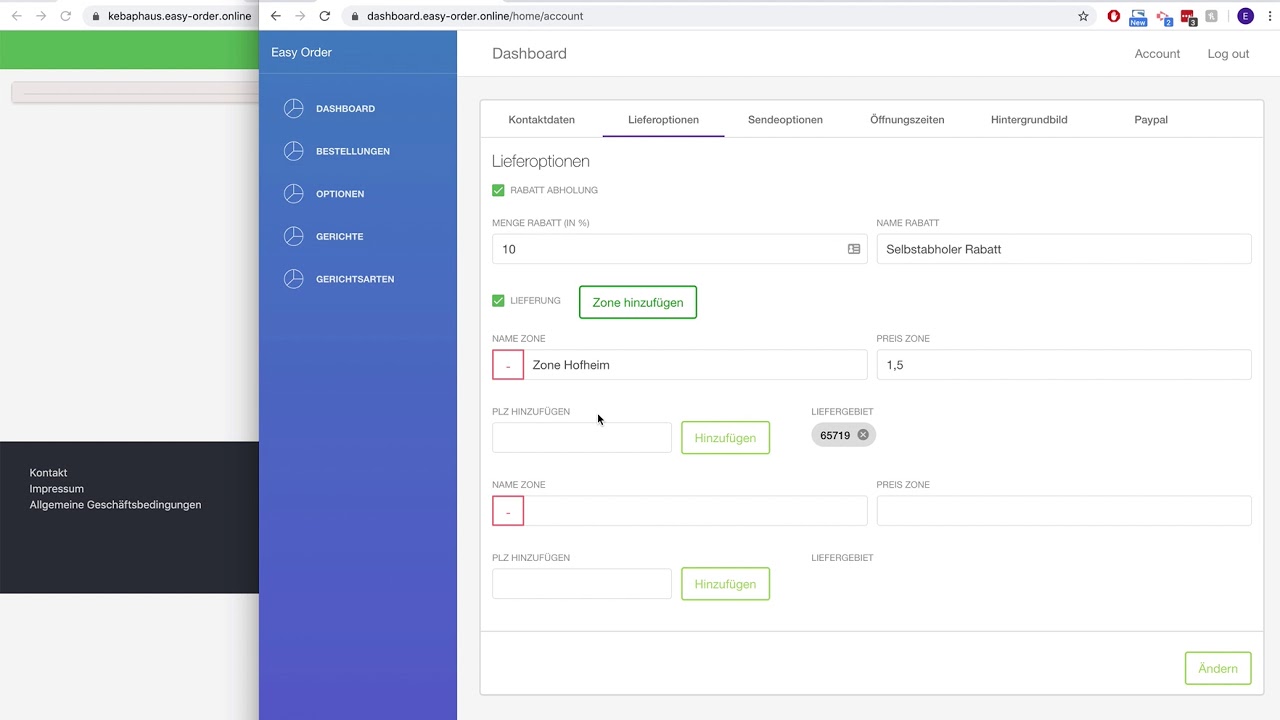Switch to Hintergrundbild tab

[1029, 119]
